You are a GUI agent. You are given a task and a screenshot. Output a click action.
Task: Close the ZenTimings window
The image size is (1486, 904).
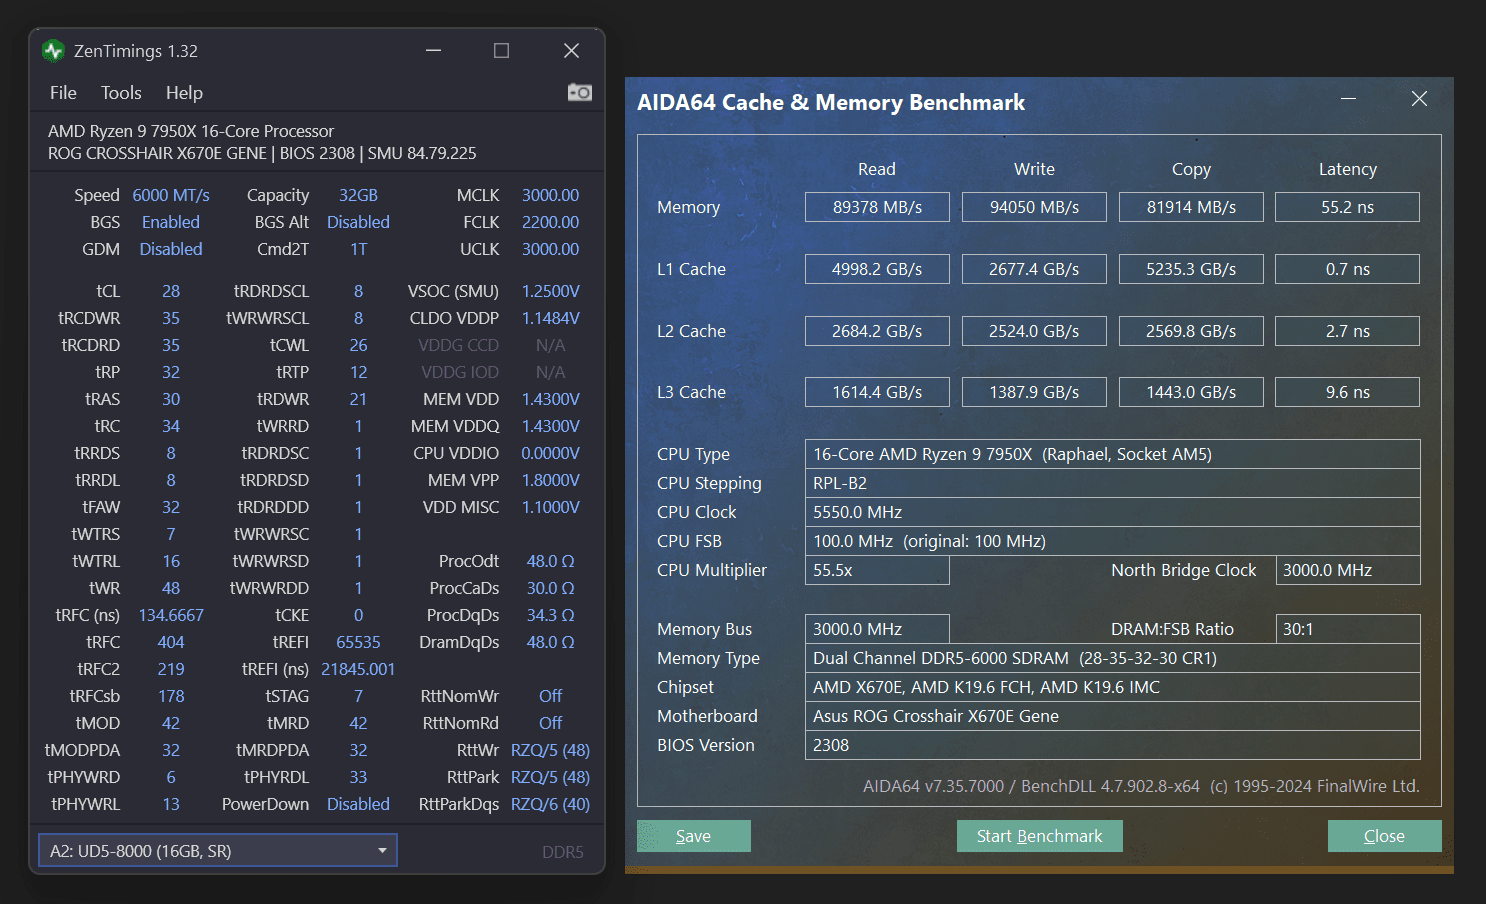(571, 50)
